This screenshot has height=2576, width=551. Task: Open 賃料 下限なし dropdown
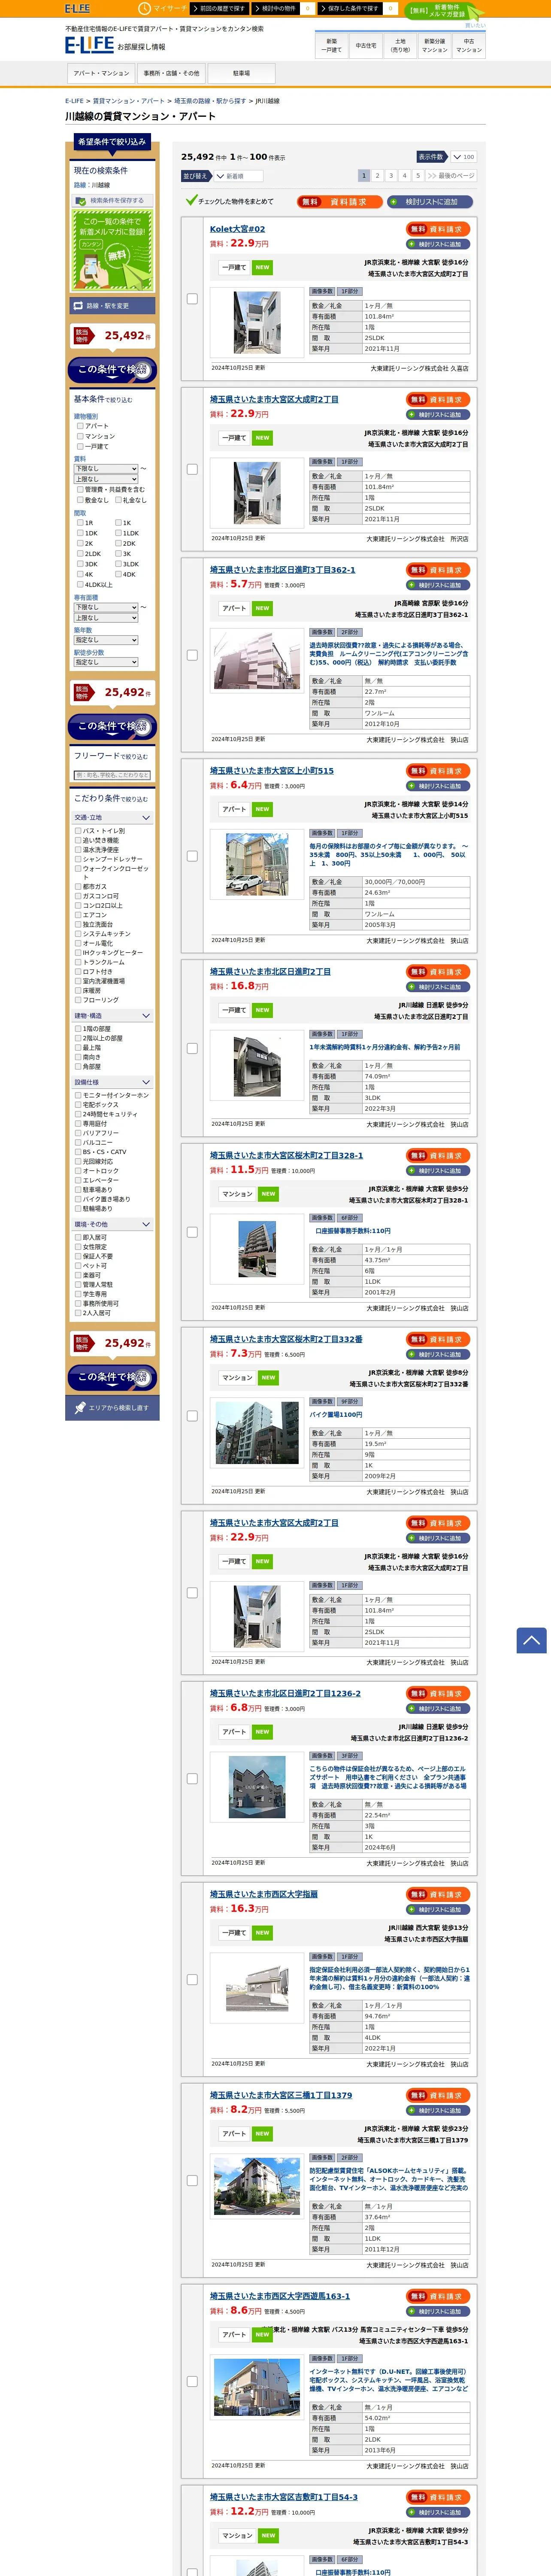[106, 468]
